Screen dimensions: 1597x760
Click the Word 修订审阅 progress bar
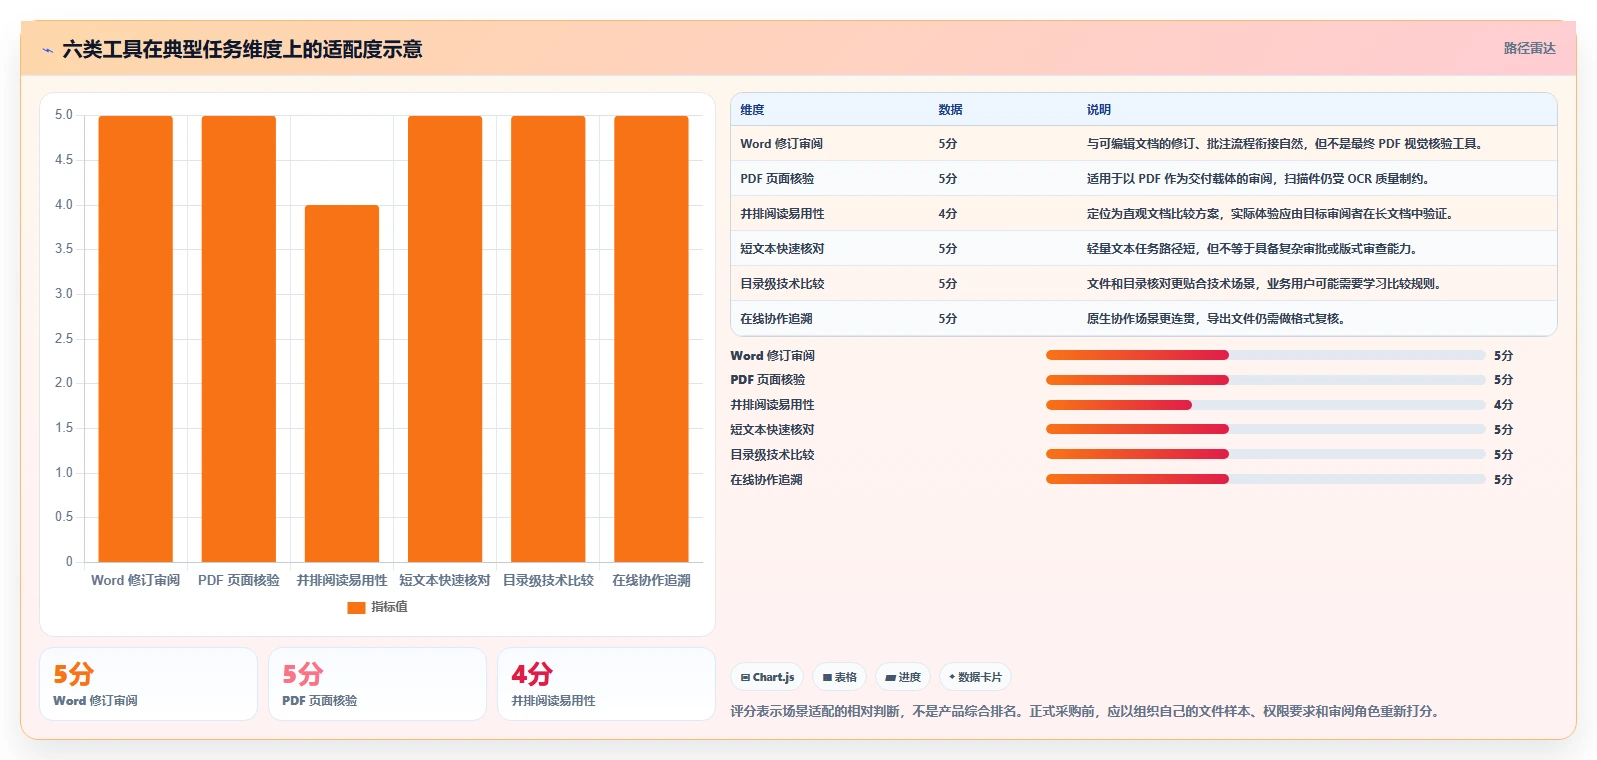click(x=1265, y=355)
